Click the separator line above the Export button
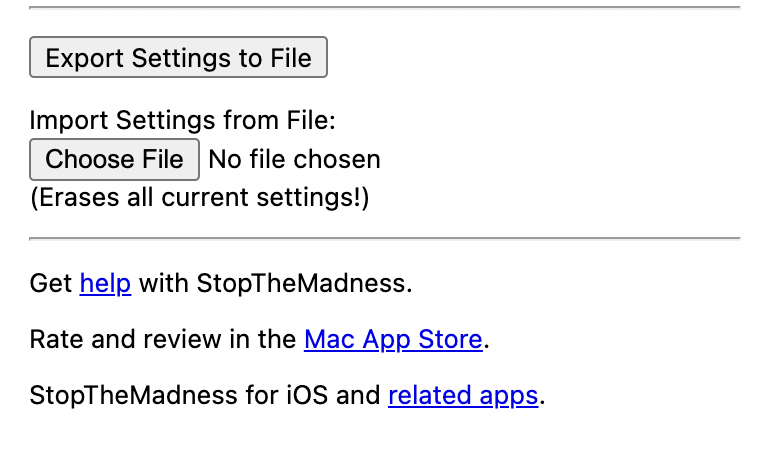The height and width of the screenshot is (460, 770). pos(385,8)
